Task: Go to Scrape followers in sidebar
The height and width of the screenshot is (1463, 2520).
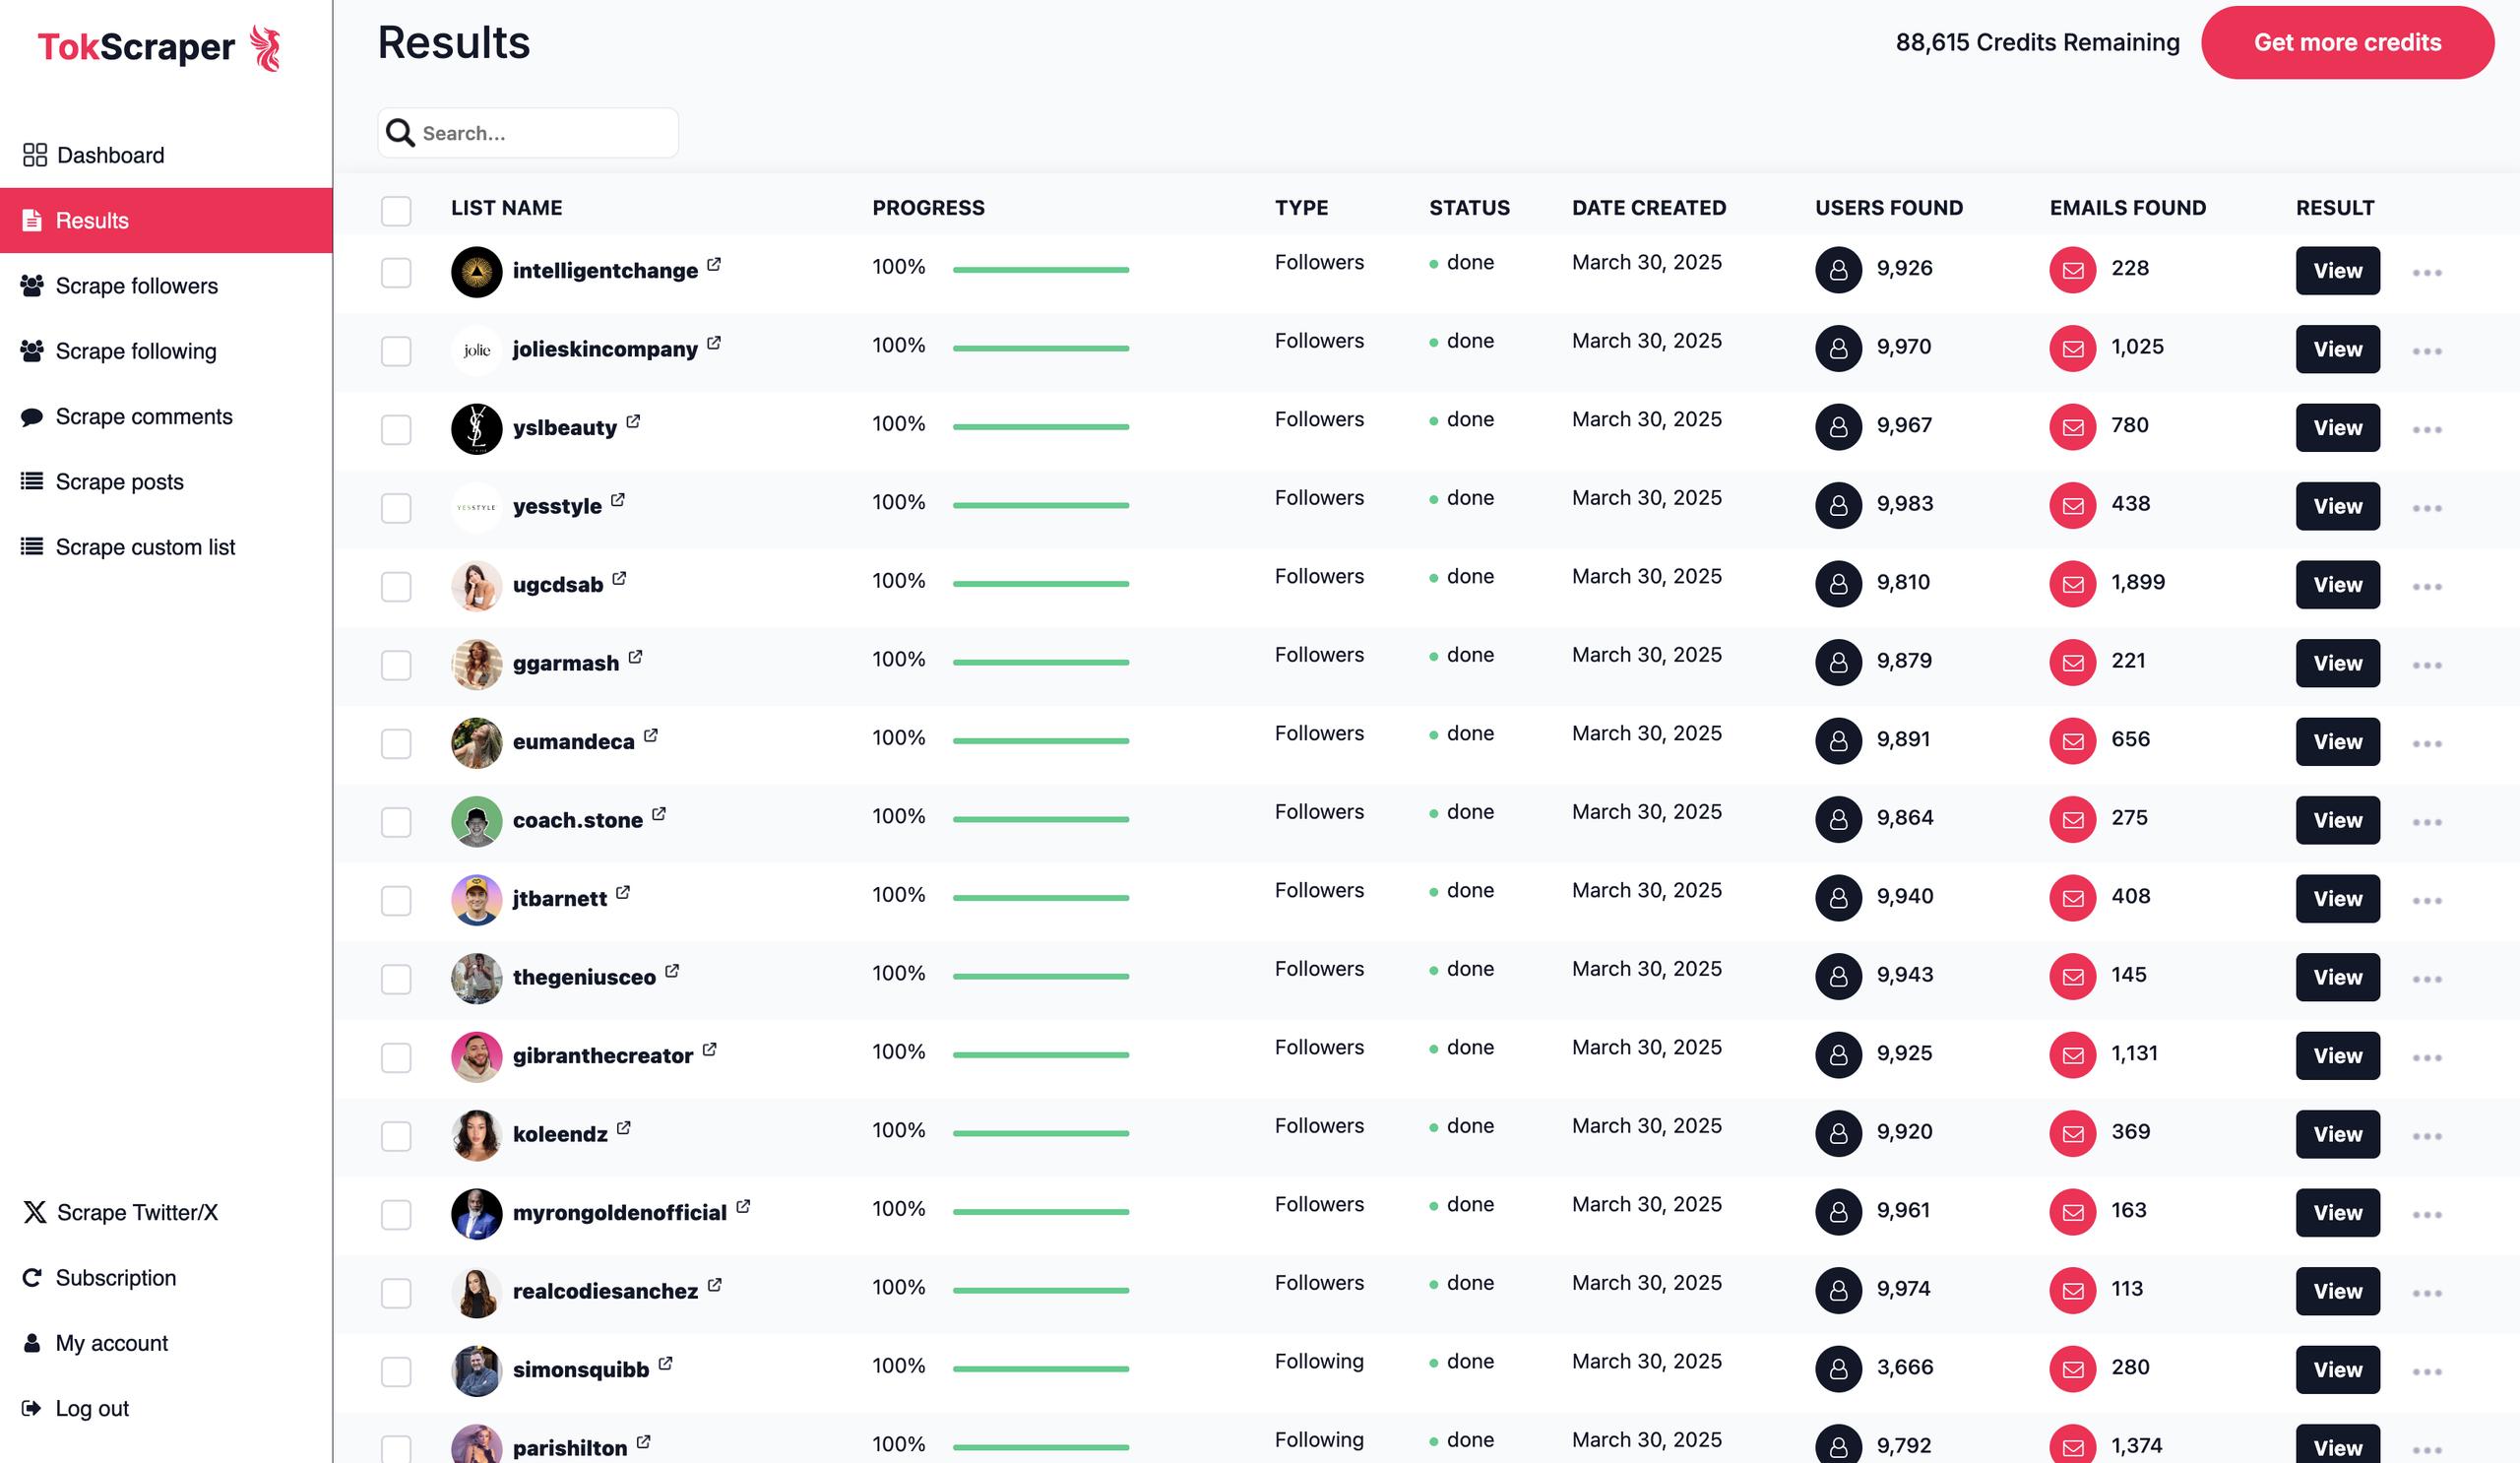Action: point(136,286)
